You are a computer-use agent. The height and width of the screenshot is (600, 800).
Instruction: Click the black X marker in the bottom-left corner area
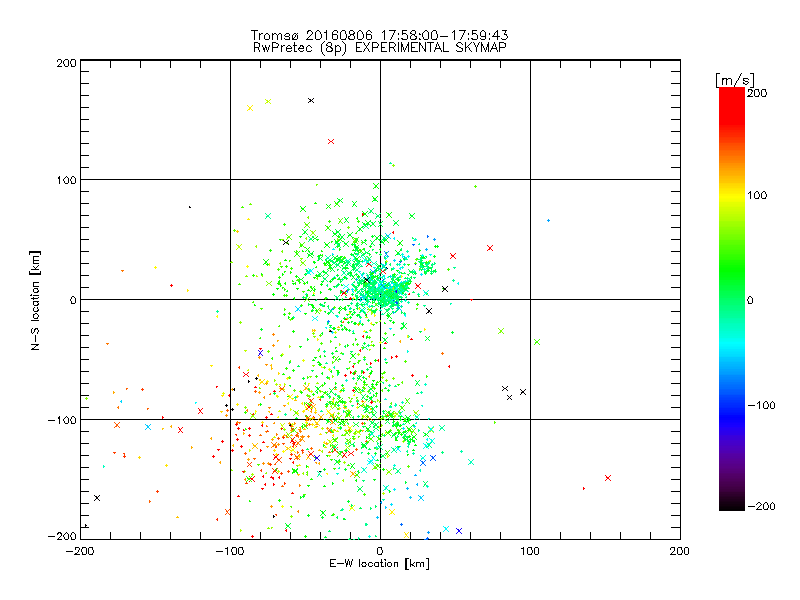pyautogui.click(x=97, y=498)
